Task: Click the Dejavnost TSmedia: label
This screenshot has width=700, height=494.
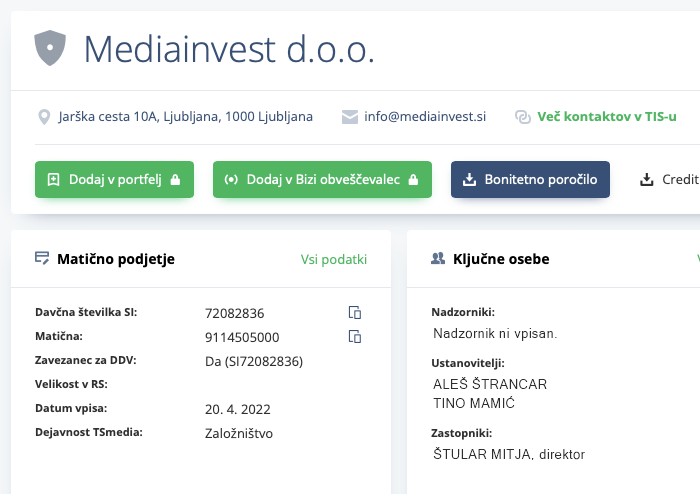Action: pos(89,432)
